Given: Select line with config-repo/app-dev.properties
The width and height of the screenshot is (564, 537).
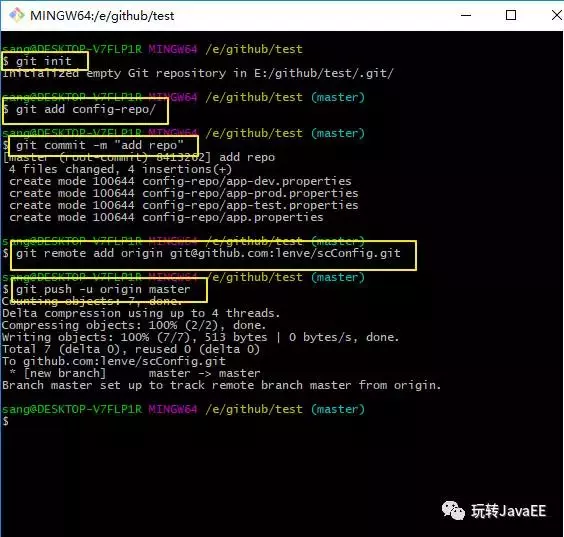Looking at the screenshot, I should click(x=180, y=181).
